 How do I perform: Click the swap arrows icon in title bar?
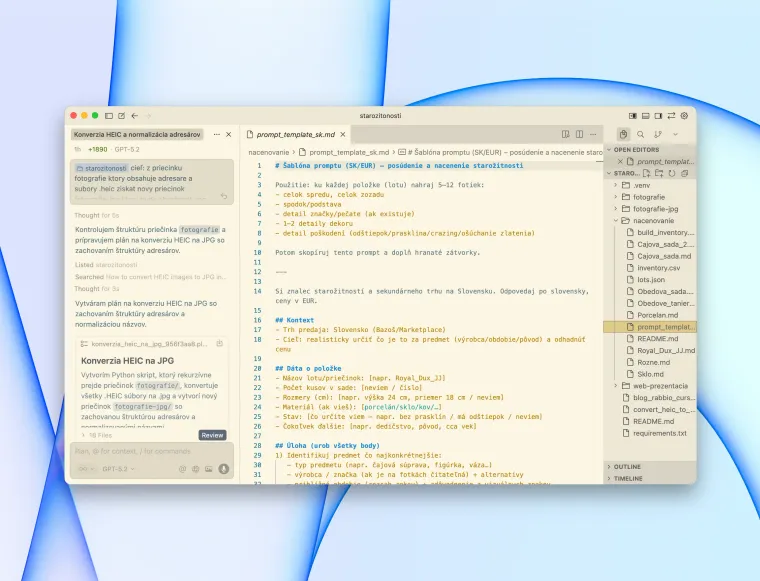pyautogui.click(x=671, y=116)
